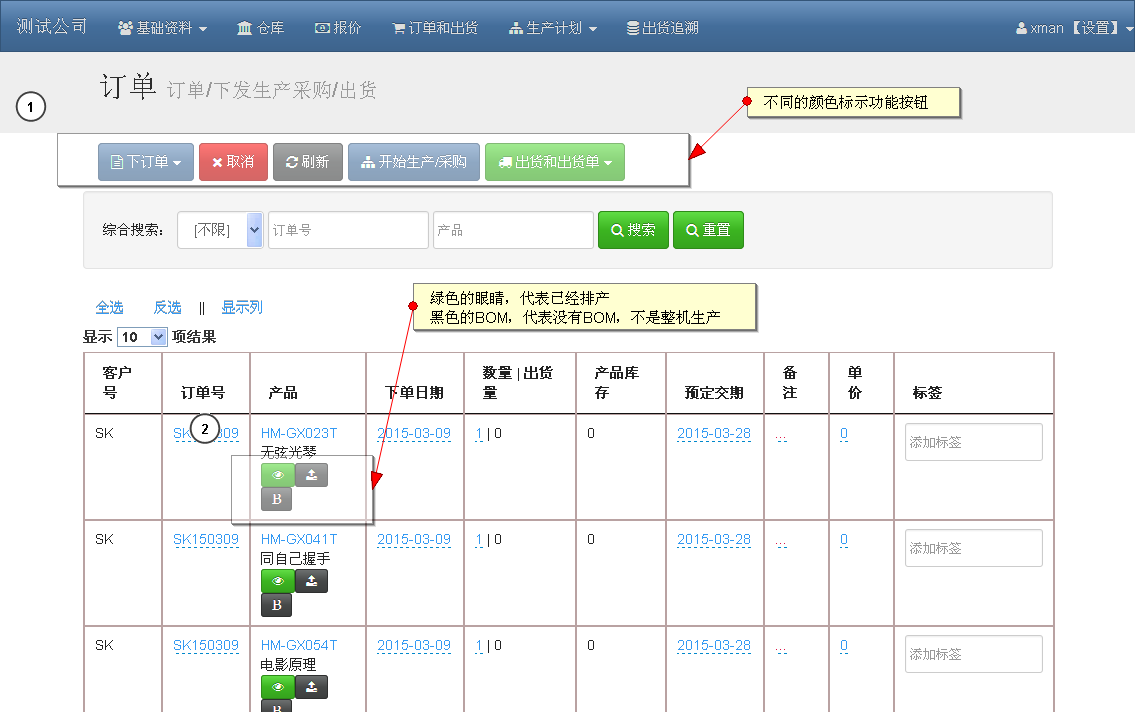Viewport: 1135px width, 712px height.
Task: Click the 刷新 refresh button
Action: (307, 162)
